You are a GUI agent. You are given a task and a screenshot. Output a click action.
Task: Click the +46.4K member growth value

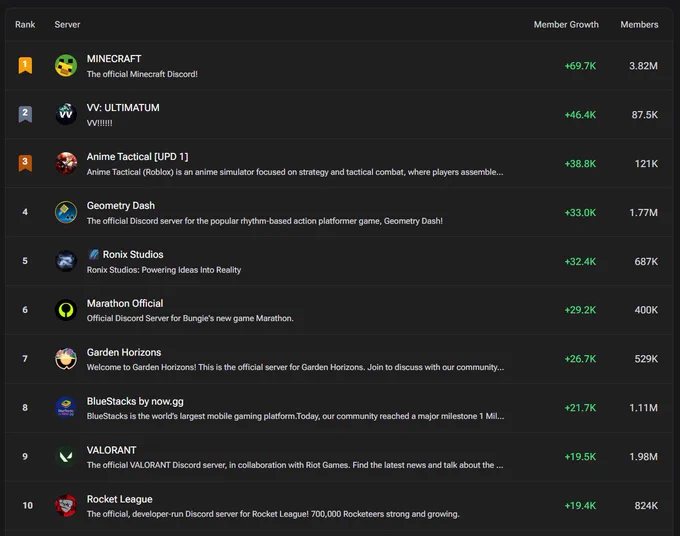click(580, 115)
